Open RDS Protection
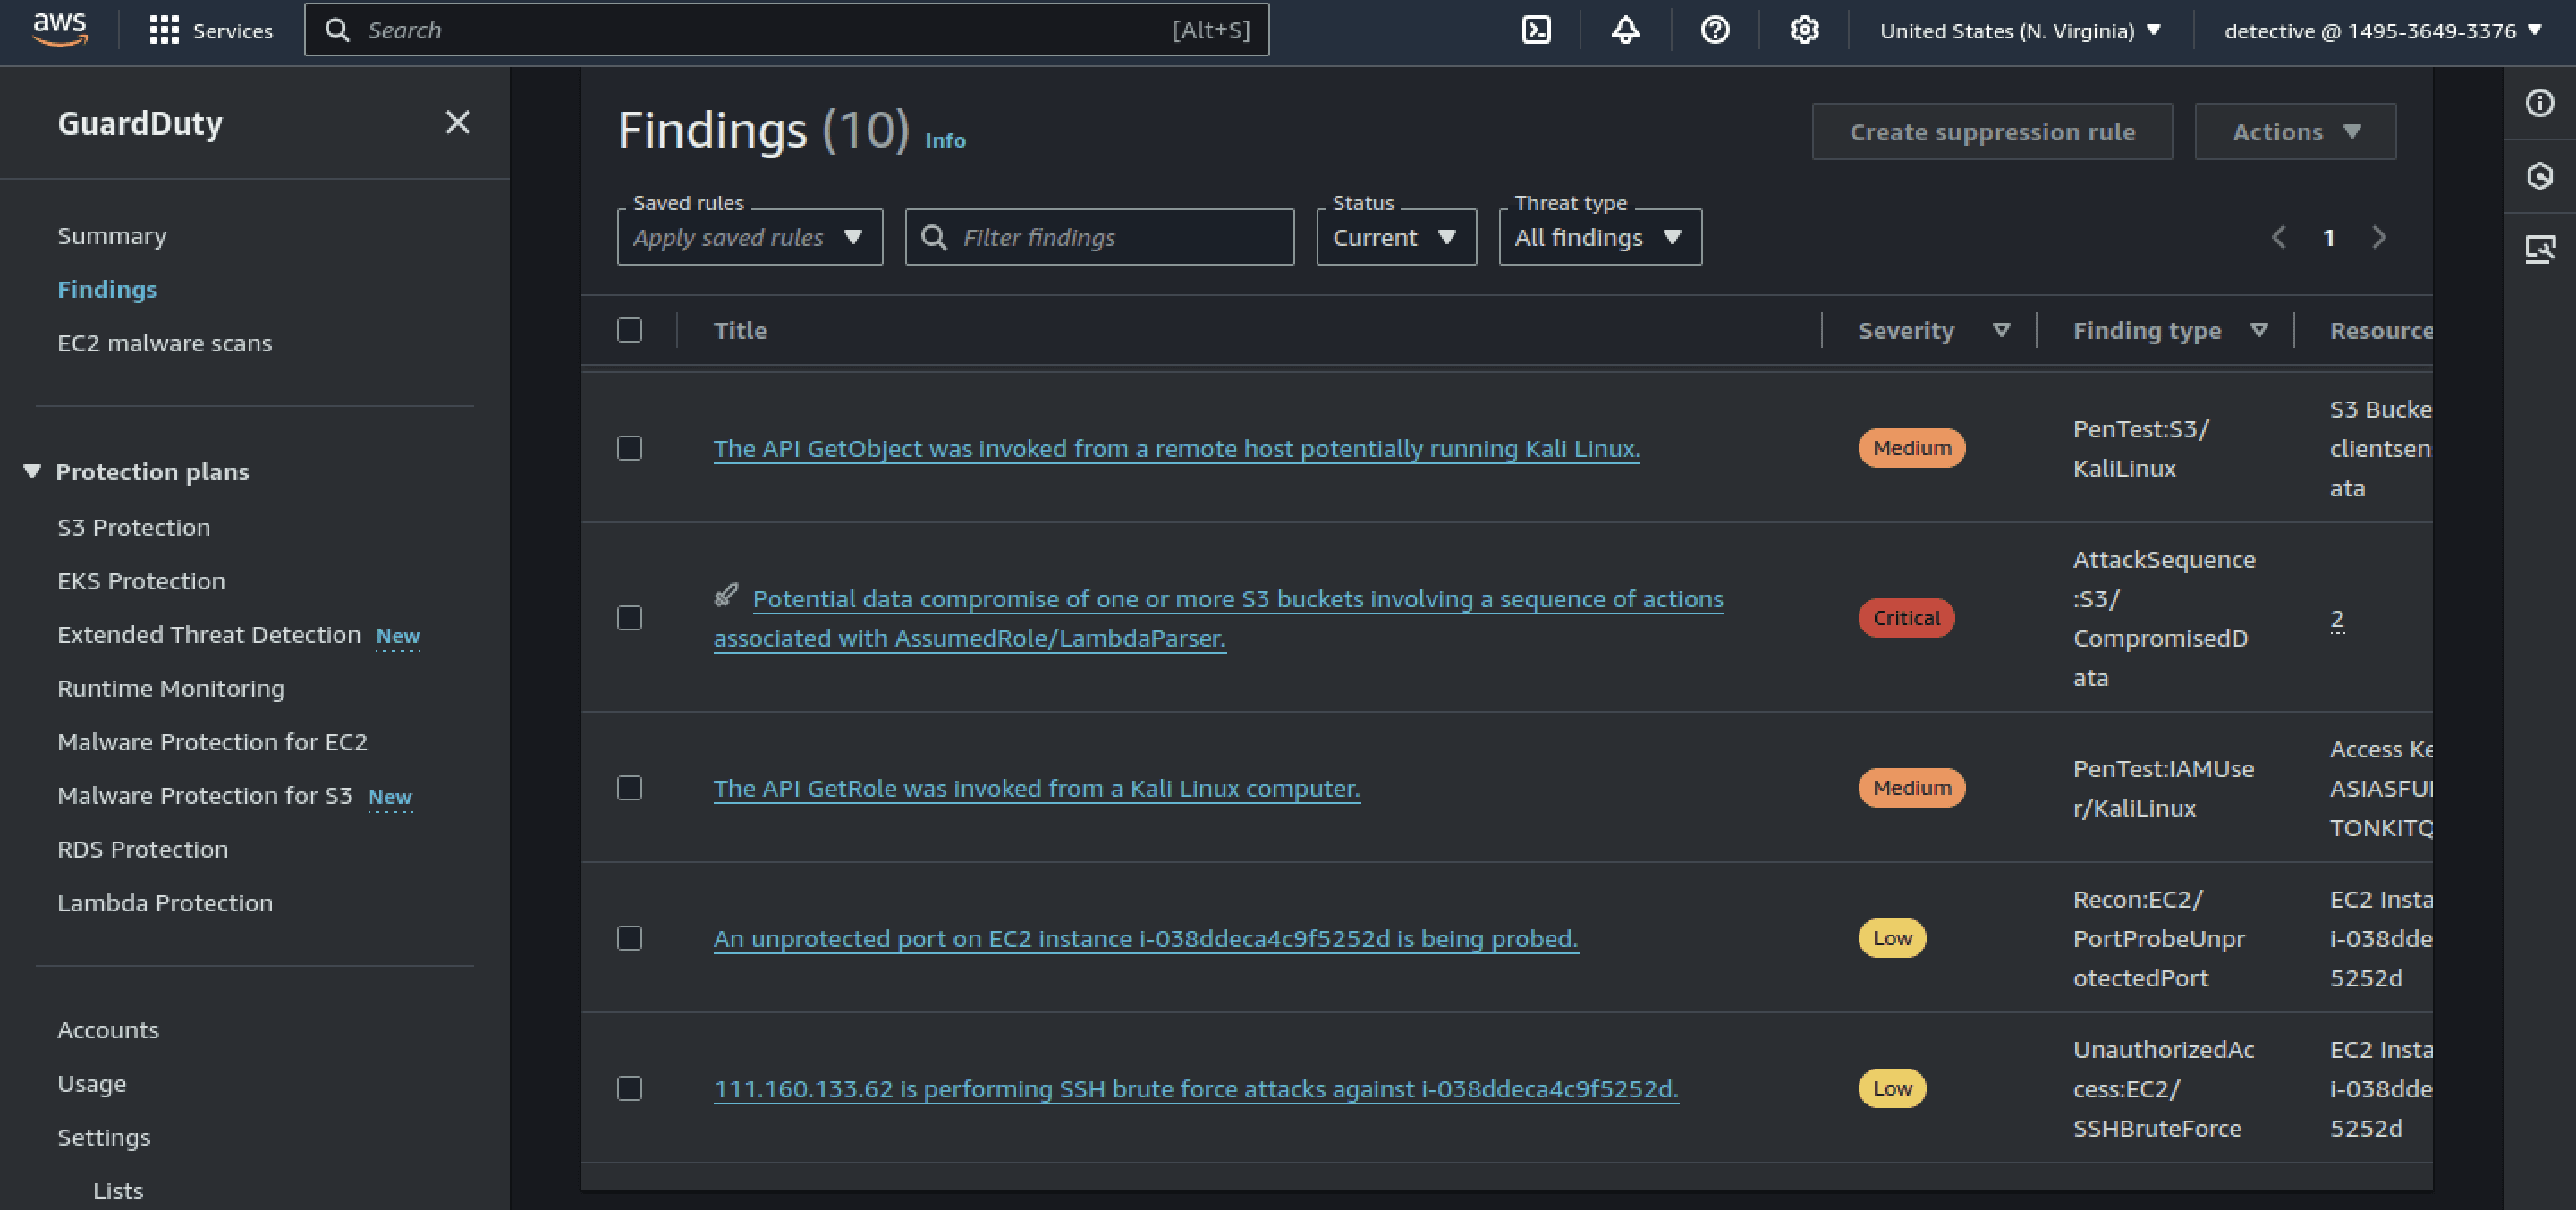Image resolution: width=2576 pixels, height=1210 pixels. click(142, 849)
